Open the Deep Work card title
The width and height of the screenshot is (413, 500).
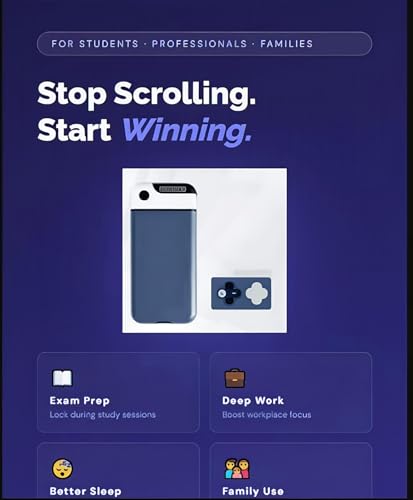tap(253, 400)
